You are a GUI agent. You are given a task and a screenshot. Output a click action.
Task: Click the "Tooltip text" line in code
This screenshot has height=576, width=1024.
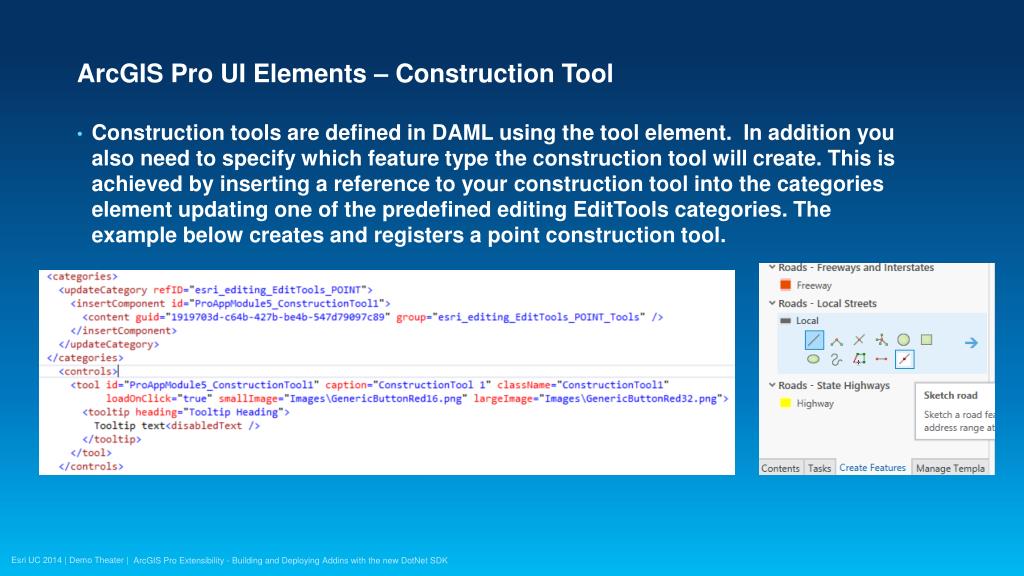pos(177,426)
